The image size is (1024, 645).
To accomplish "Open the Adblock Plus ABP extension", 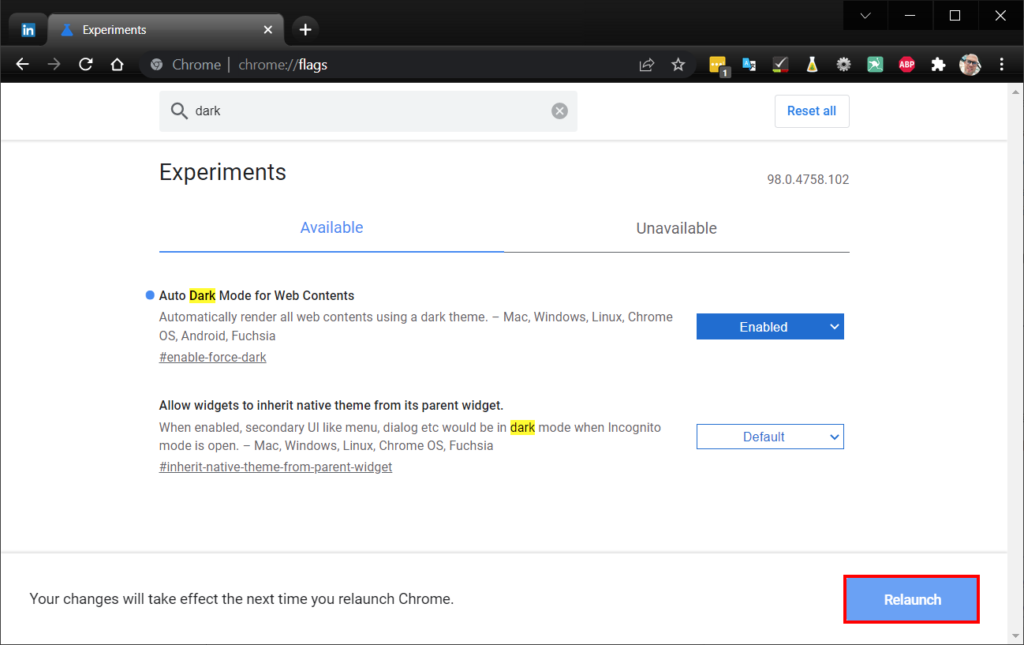I will (x=906, y=65).
